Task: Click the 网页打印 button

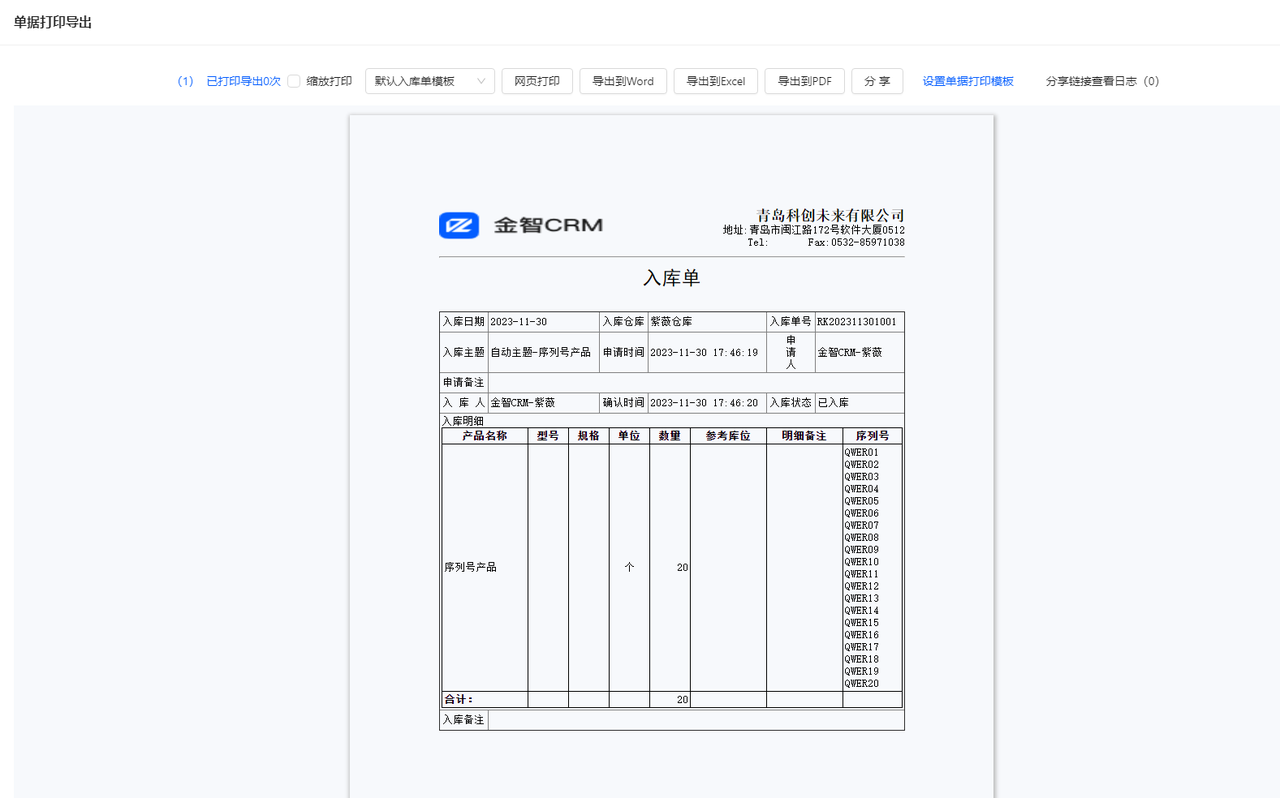Action: point(537,81)
